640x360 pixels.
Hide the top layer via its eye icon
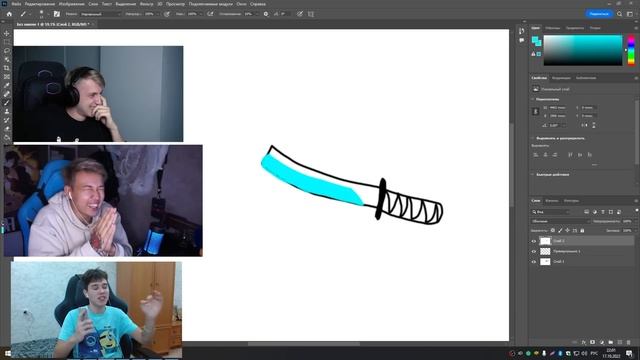[534, 241]
